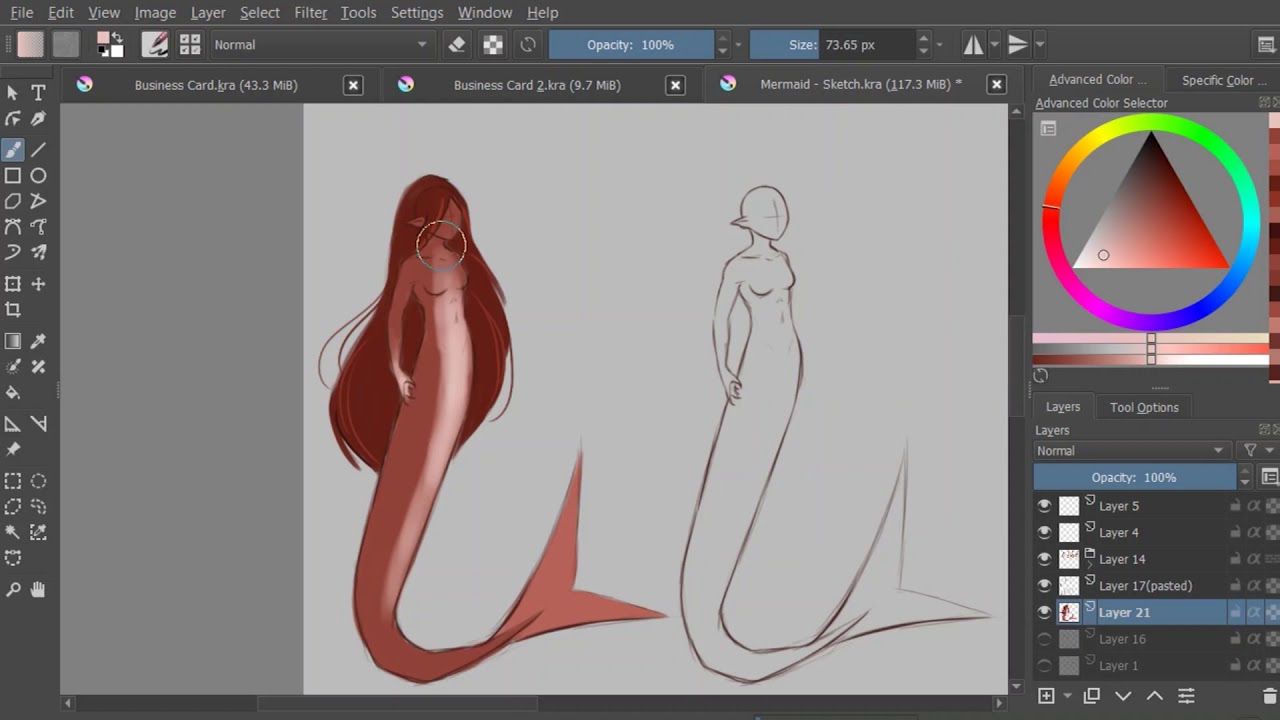Show Layer 16
The image size is (1280, 720).
coord(1044,639)
